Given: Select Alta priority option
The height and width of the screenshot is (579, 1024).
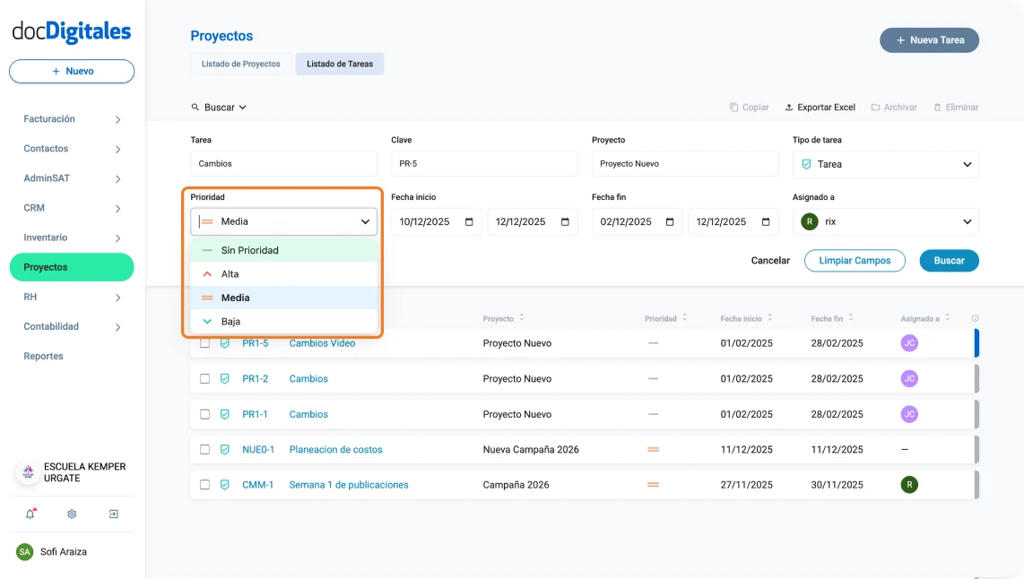Looking at the screenshot, I should 230,274.
